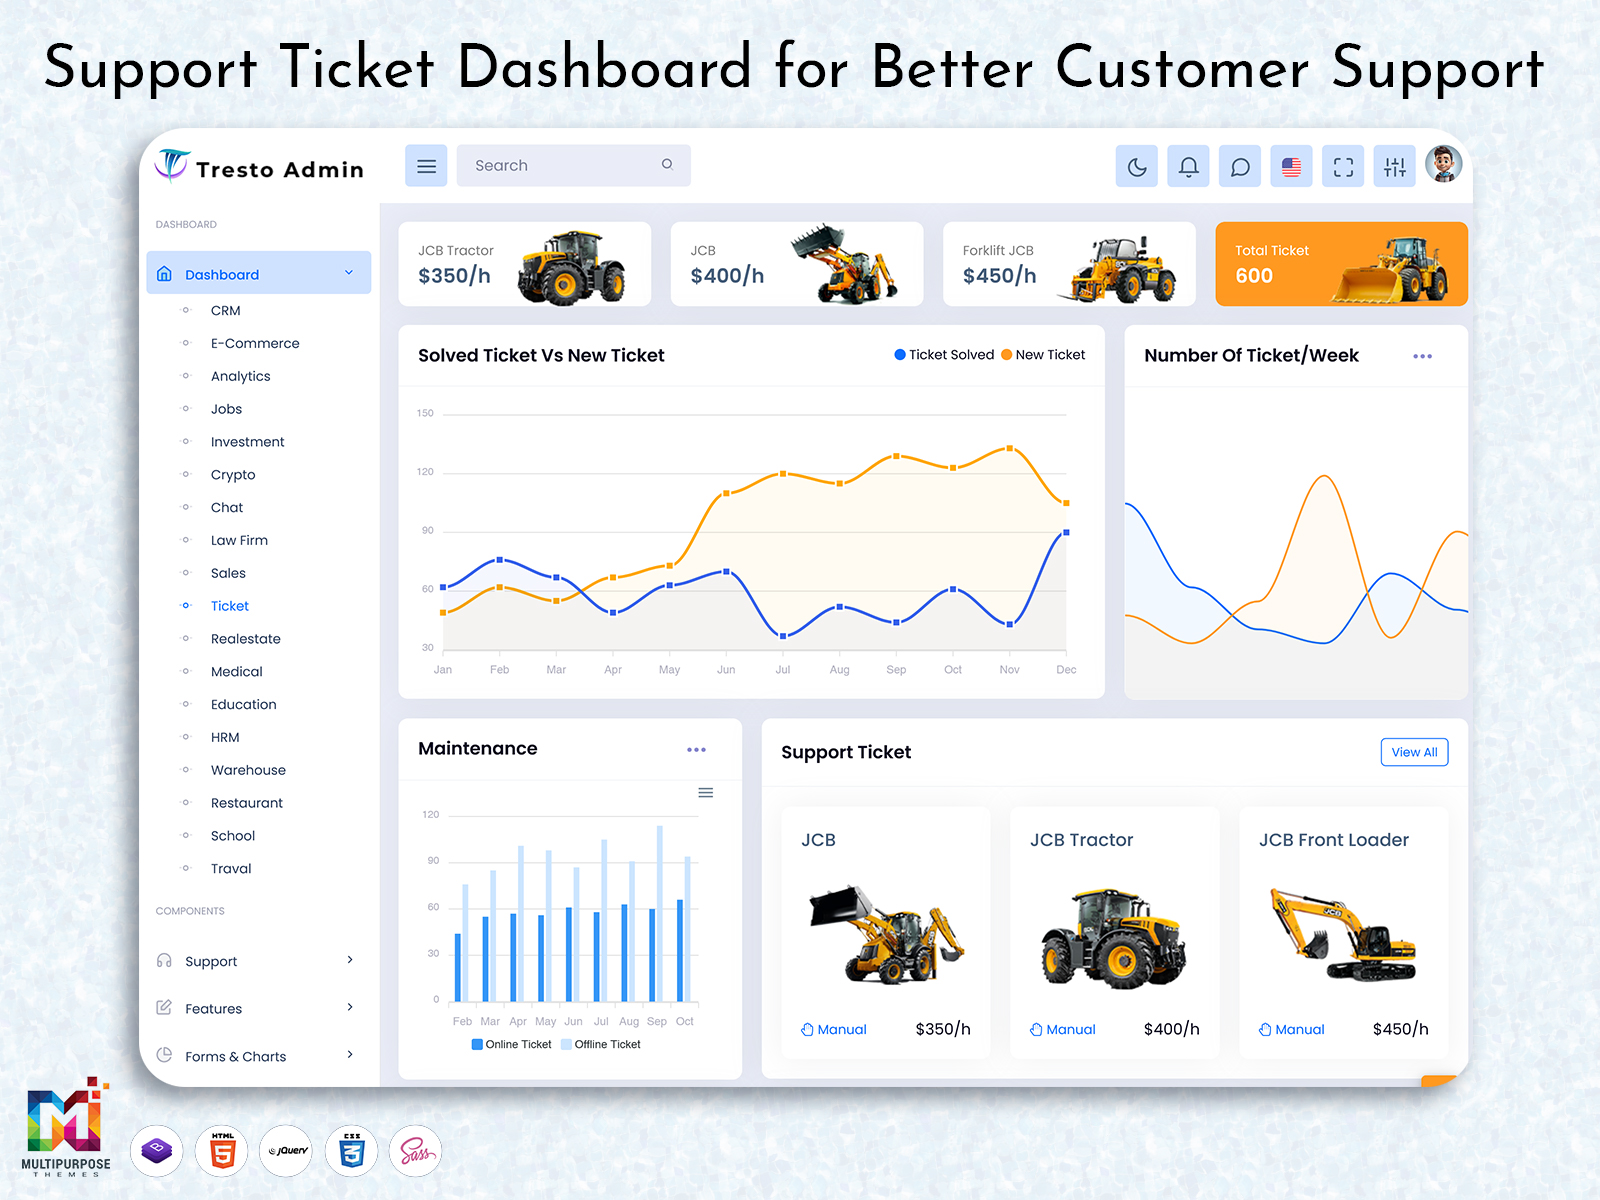Select Realestate in the sidebar
1600x1200 pixels.
(246, 639)
